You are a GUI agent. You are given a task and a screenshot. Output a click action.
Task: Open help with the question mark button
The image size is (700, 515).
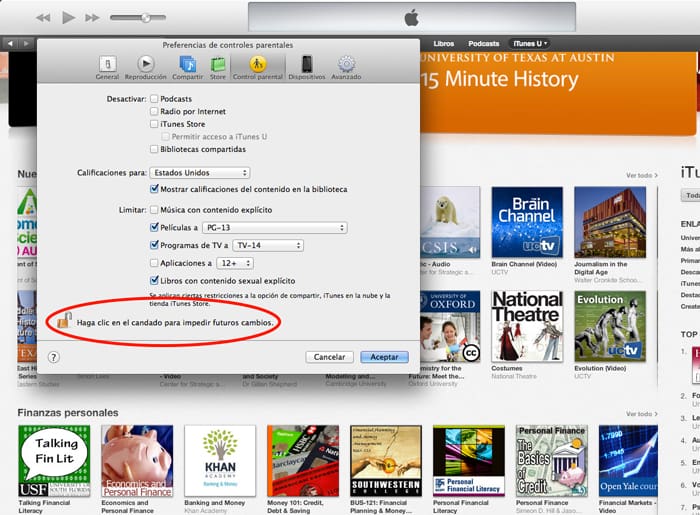pos(54,357)
